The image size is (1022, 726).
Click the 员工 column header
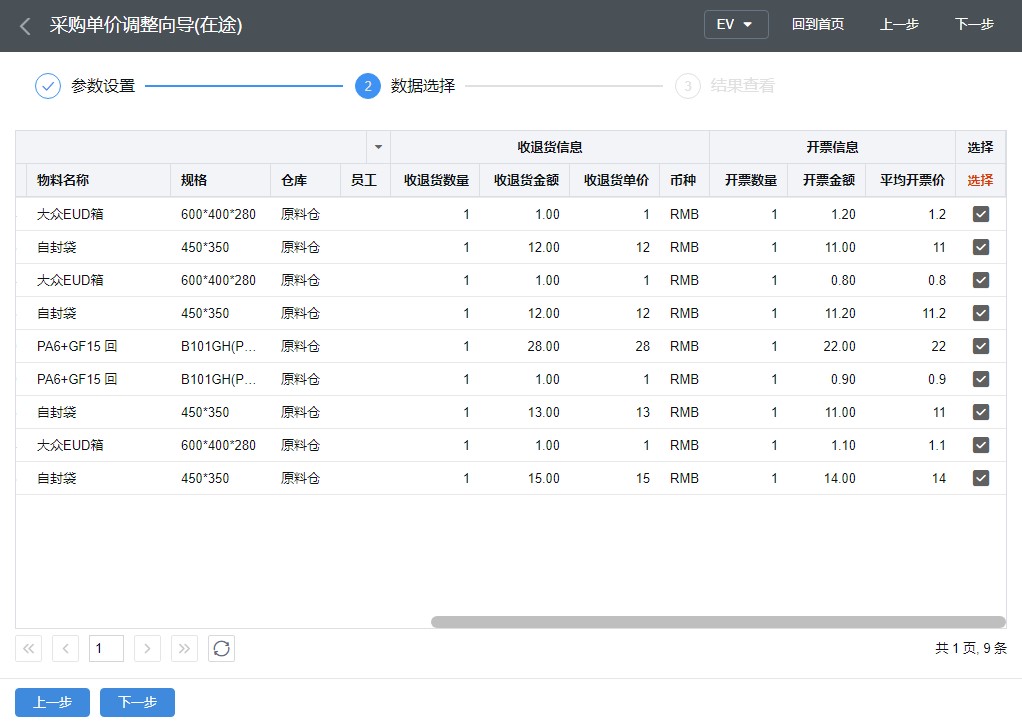coord(366,181)
